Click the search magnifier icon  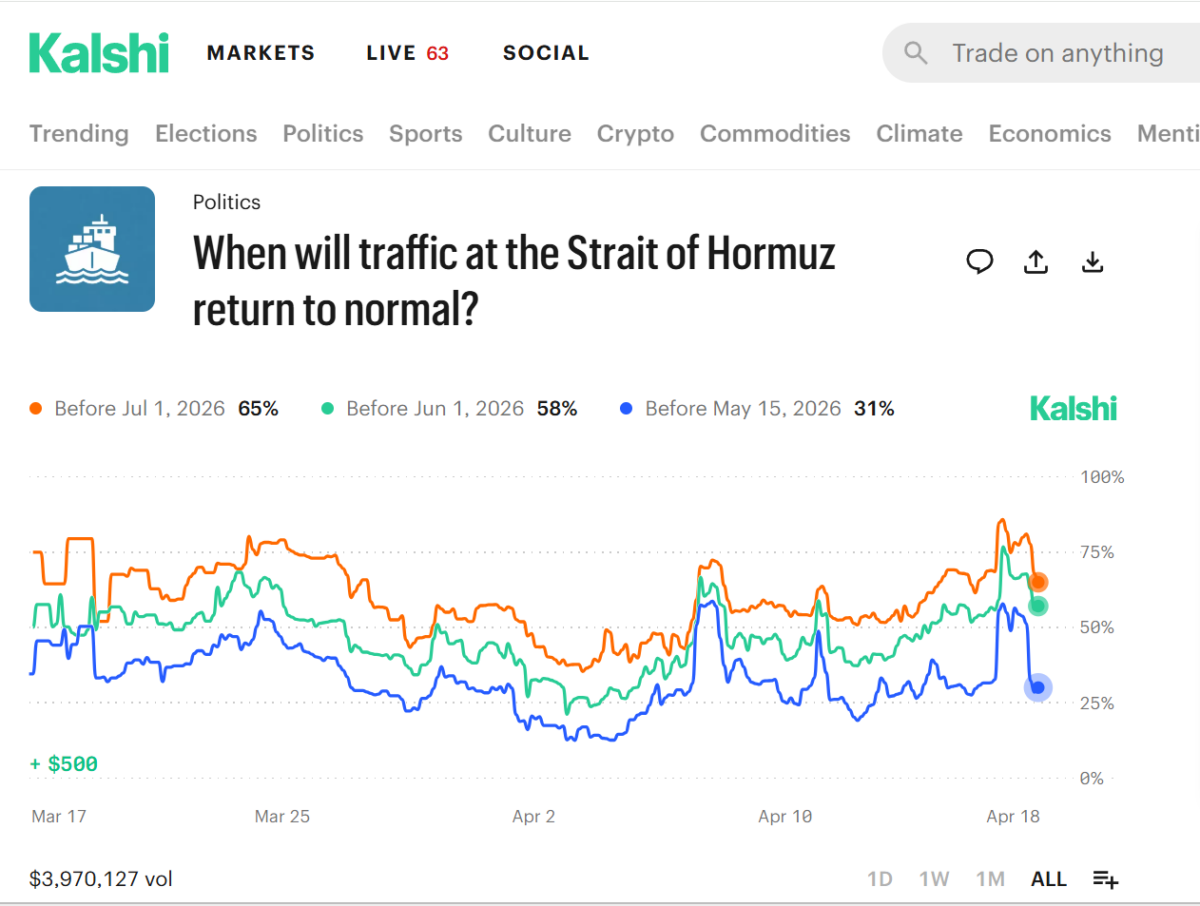tap(915, 53)
